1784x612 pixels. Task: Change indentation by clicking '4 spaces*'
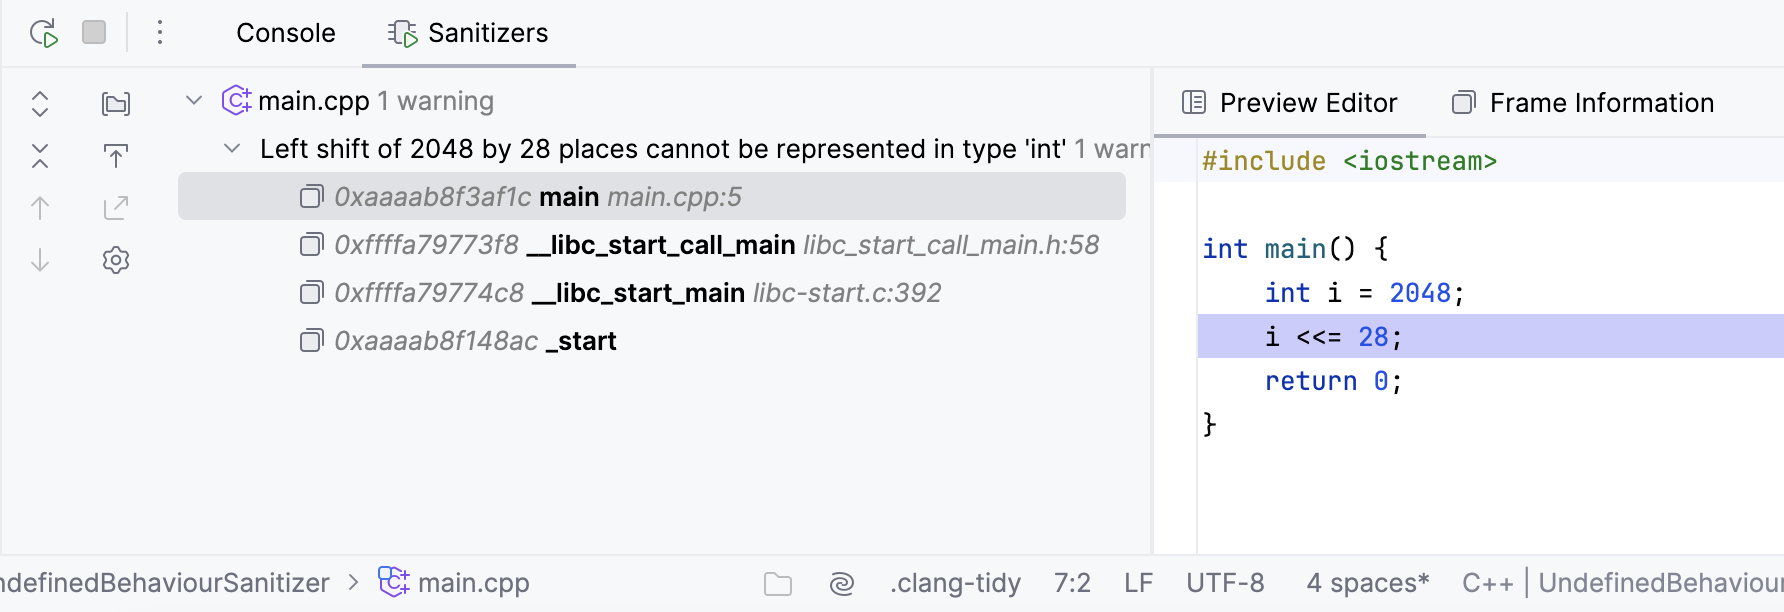[1366, 582]
